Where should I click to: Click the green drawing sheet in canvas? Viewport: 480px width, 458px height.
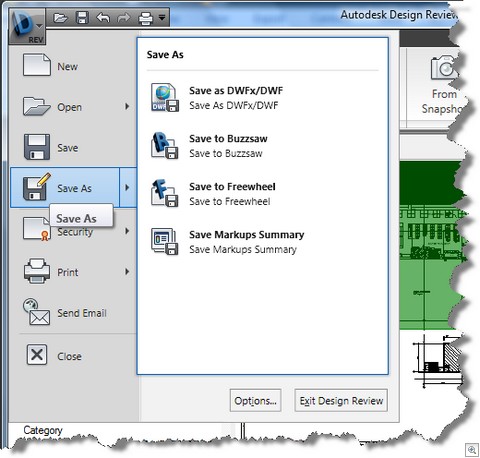point(433,245)
